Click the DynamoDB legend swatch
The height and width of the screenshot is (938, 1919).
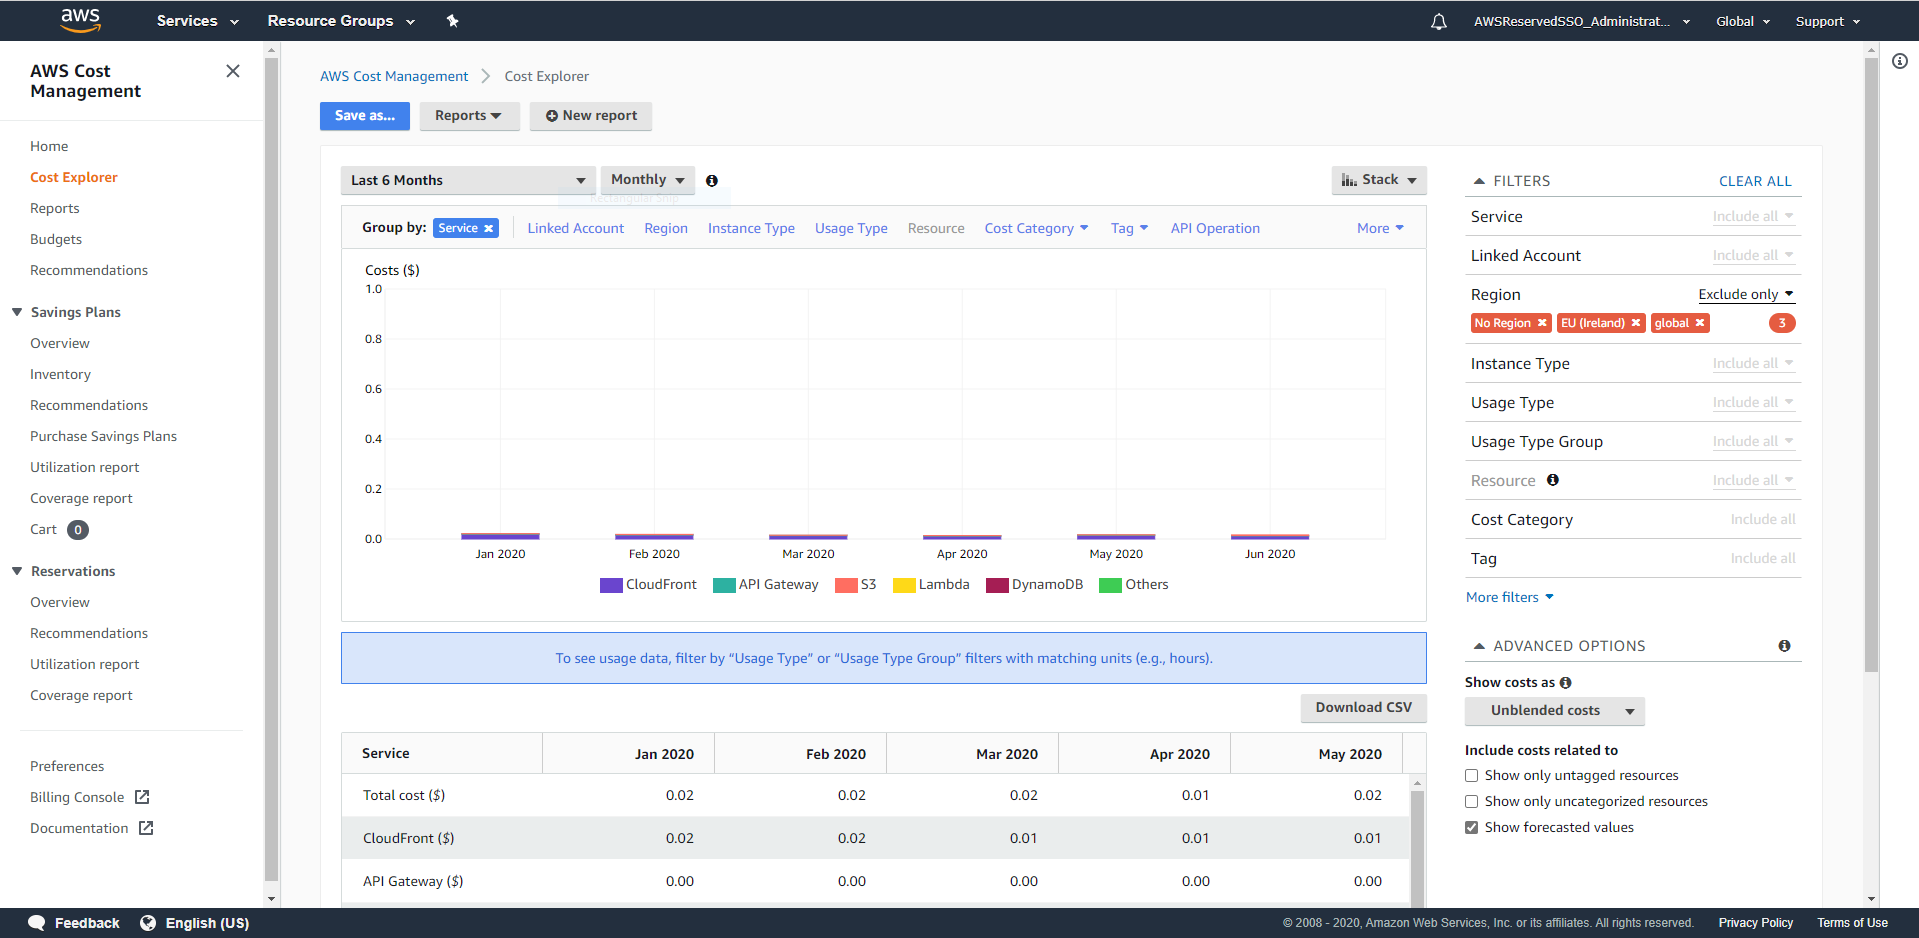click(x=997, y=586)
